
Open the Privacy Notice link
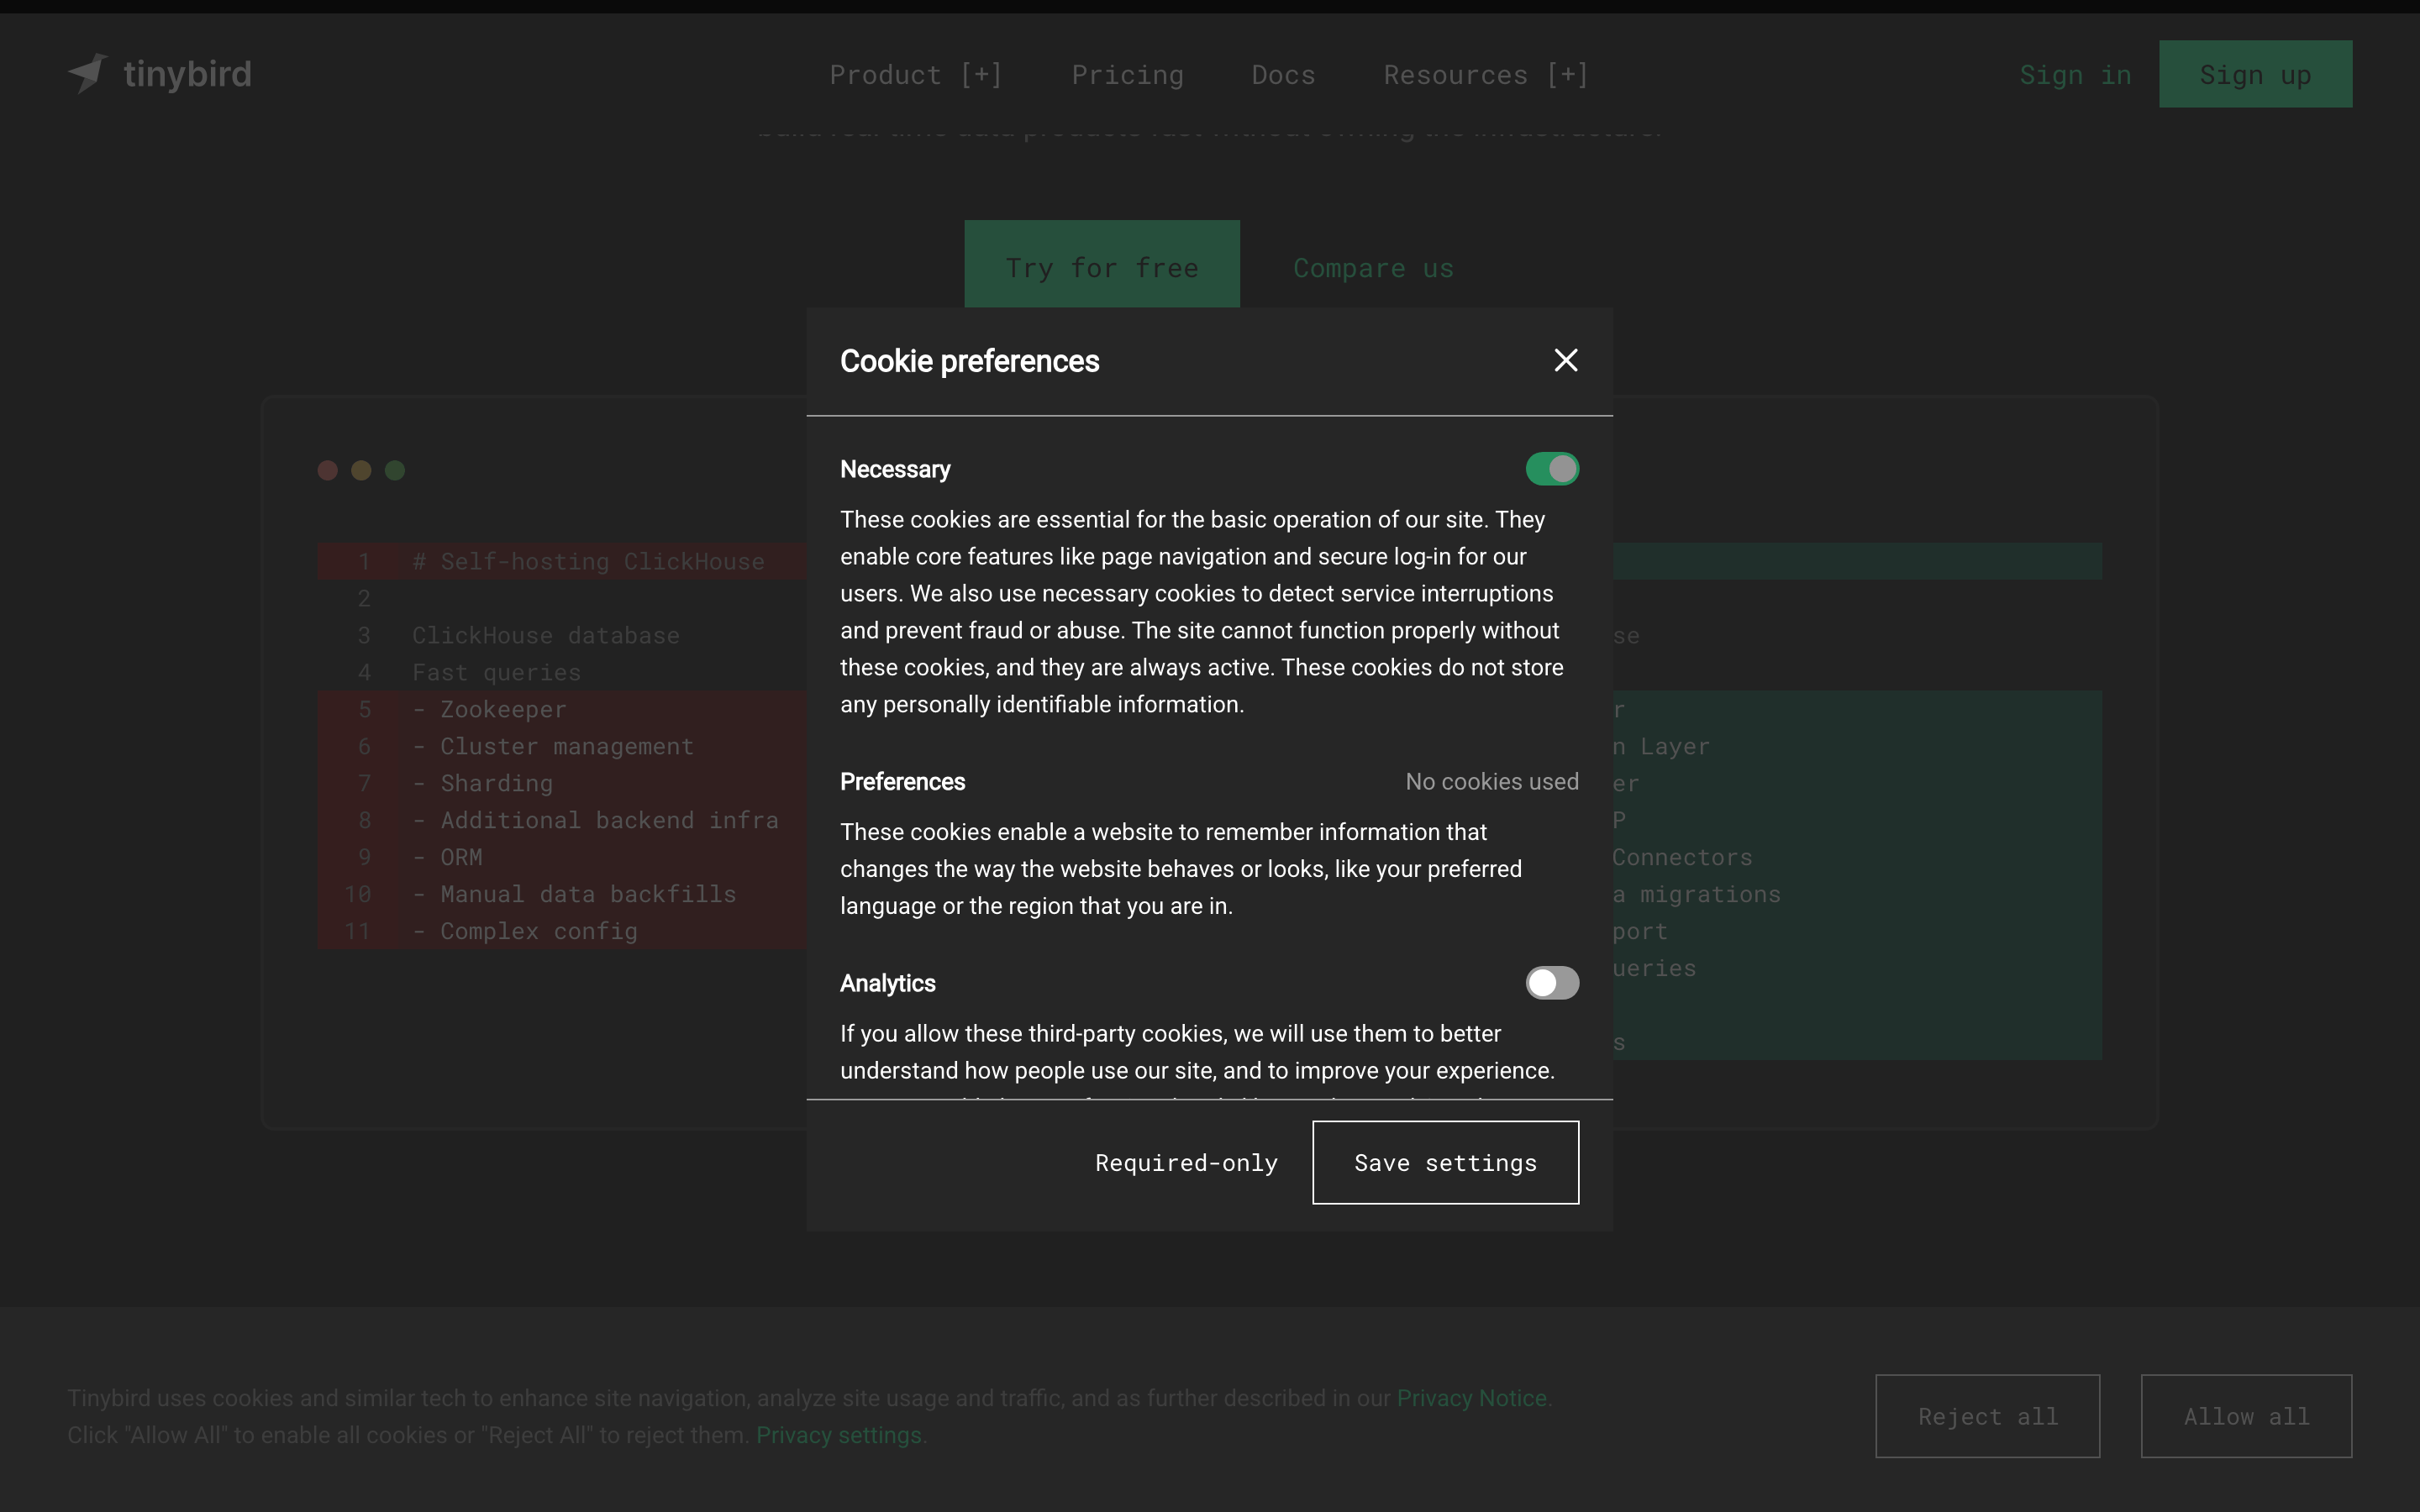click(1471, 1398)
